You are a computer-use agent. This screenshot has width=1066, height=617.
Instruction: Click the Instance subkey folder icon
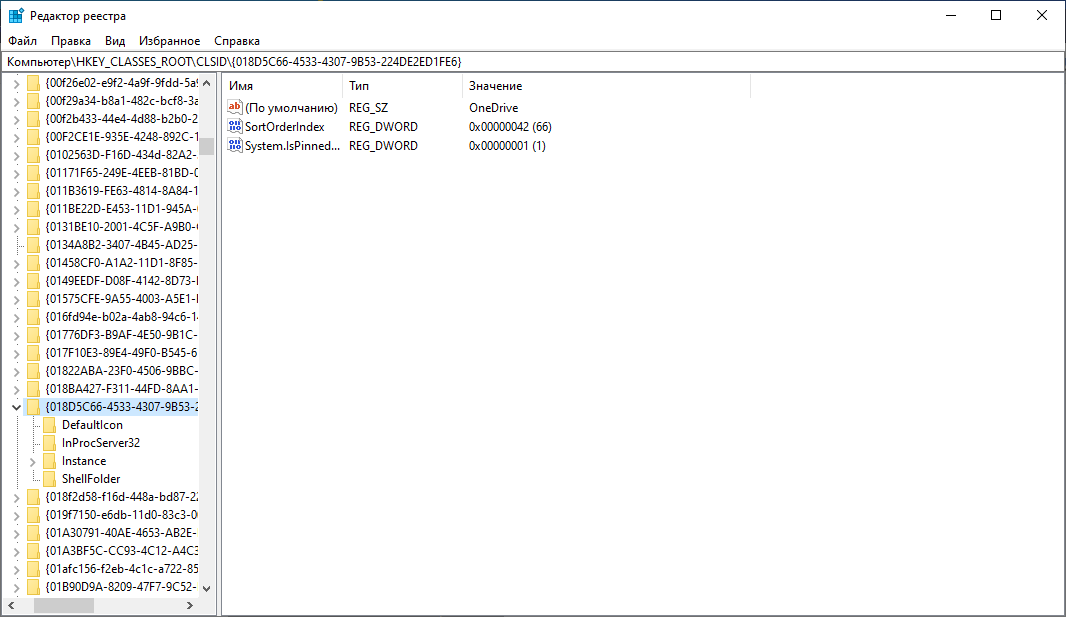[x=50, y=461]
